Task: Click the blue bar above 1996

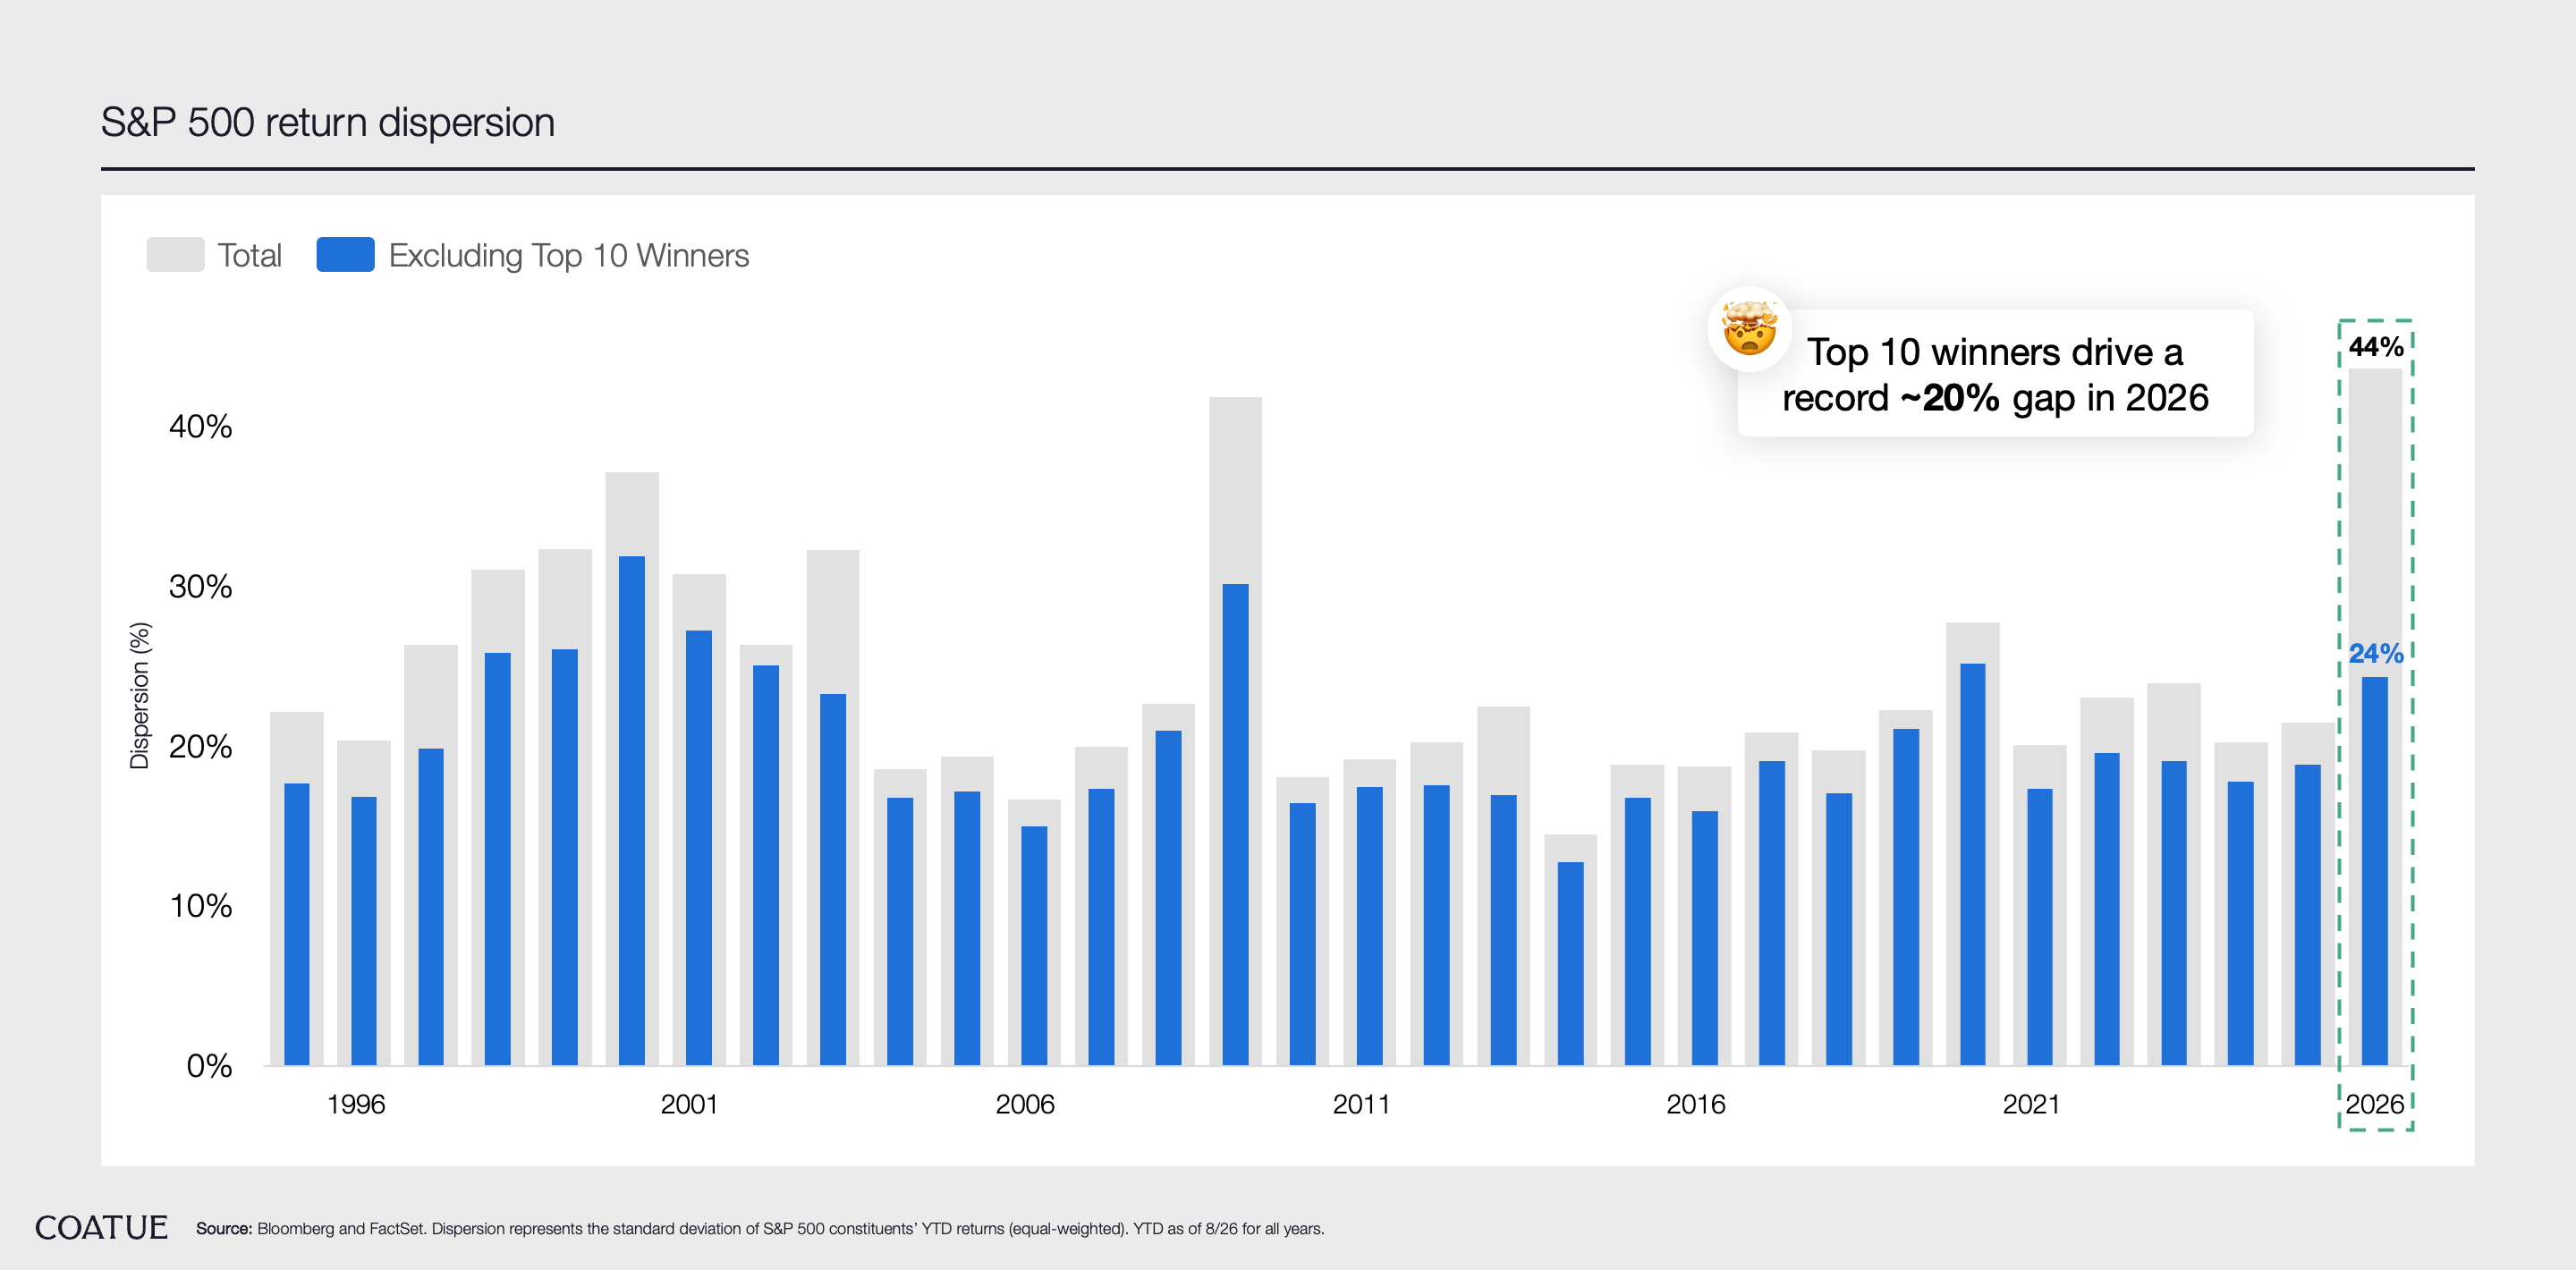Action: 364,931
